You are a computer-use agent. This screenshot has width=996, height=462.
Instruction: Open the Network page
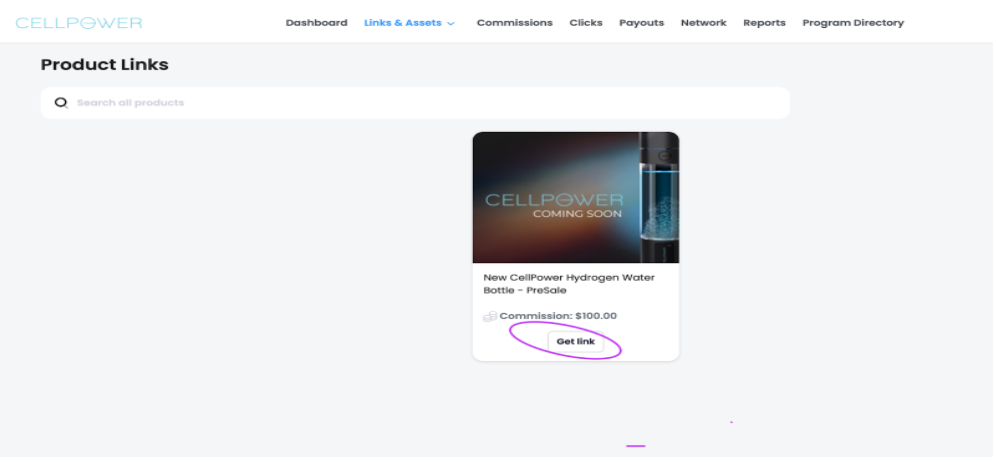pyautogui.click(x=703, y=23)
